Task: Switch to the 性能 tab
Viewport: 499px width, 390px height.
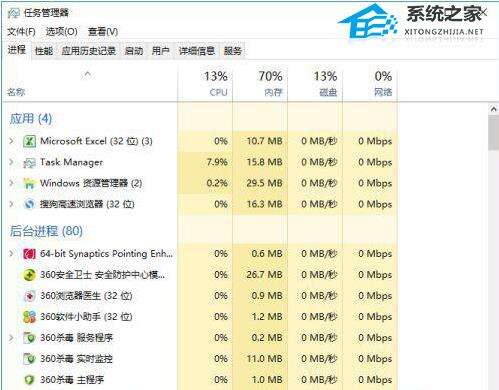Action: click(44, 51)
